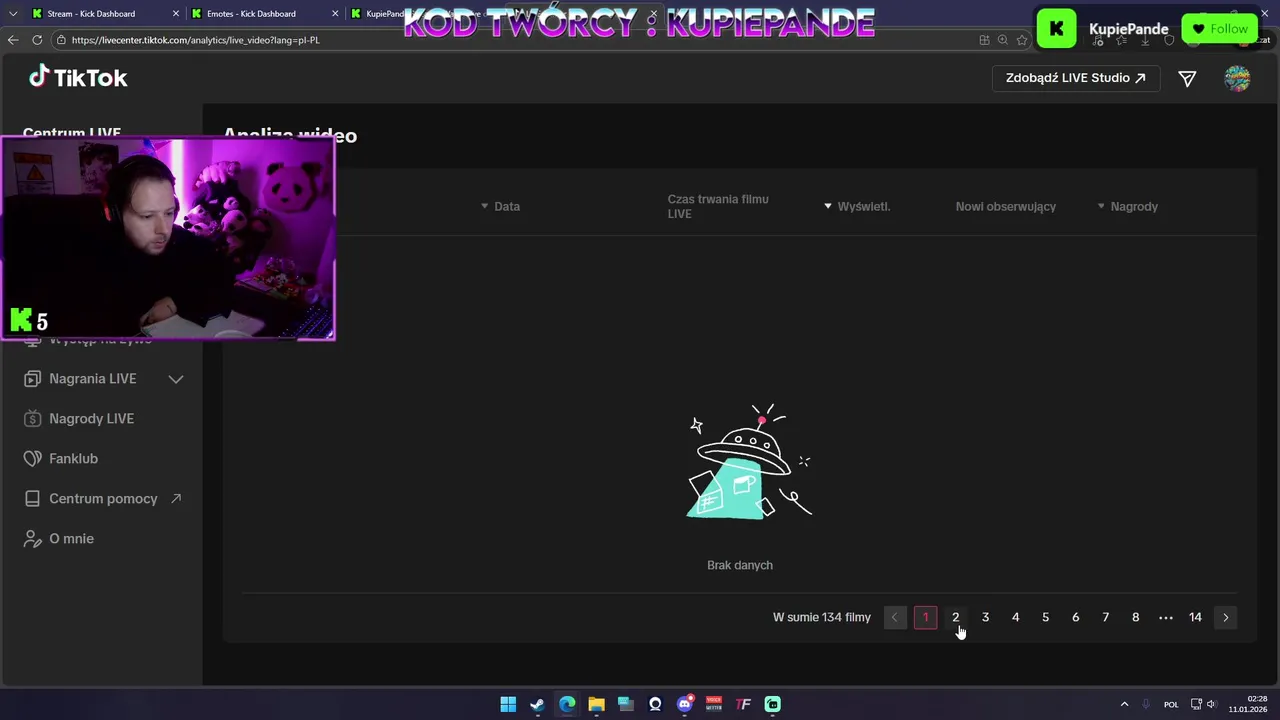Click the Centrum pomocy book icon

click(32, 499)
